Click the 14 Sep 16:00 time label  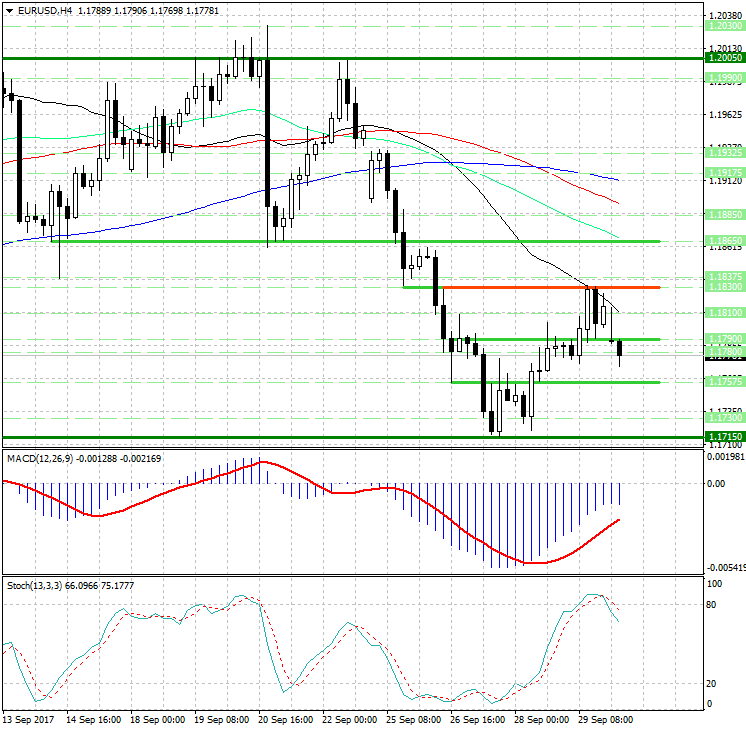point(93,720)
